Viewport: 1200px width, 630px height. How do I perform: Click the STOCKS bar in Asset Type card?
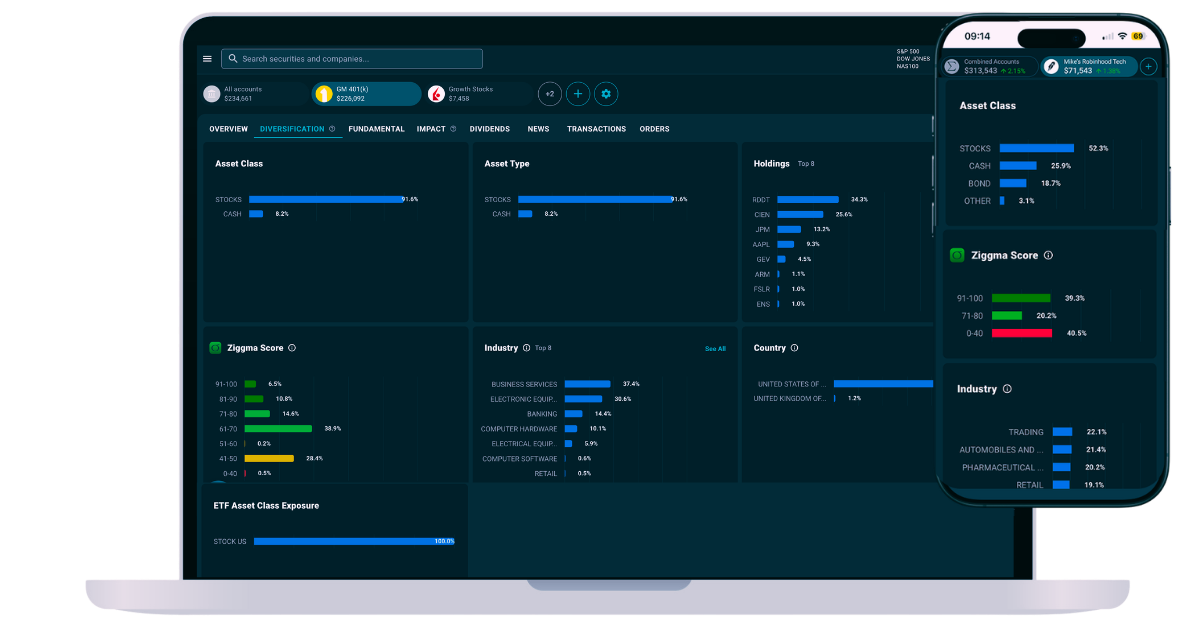point(594,199)
